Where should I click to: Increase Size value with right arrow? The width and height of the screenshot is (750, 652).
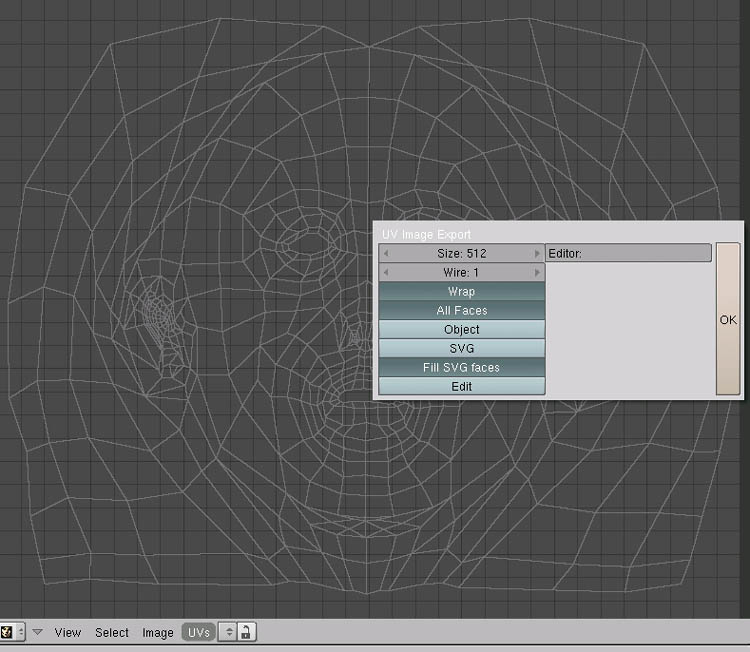coord(537,254)
